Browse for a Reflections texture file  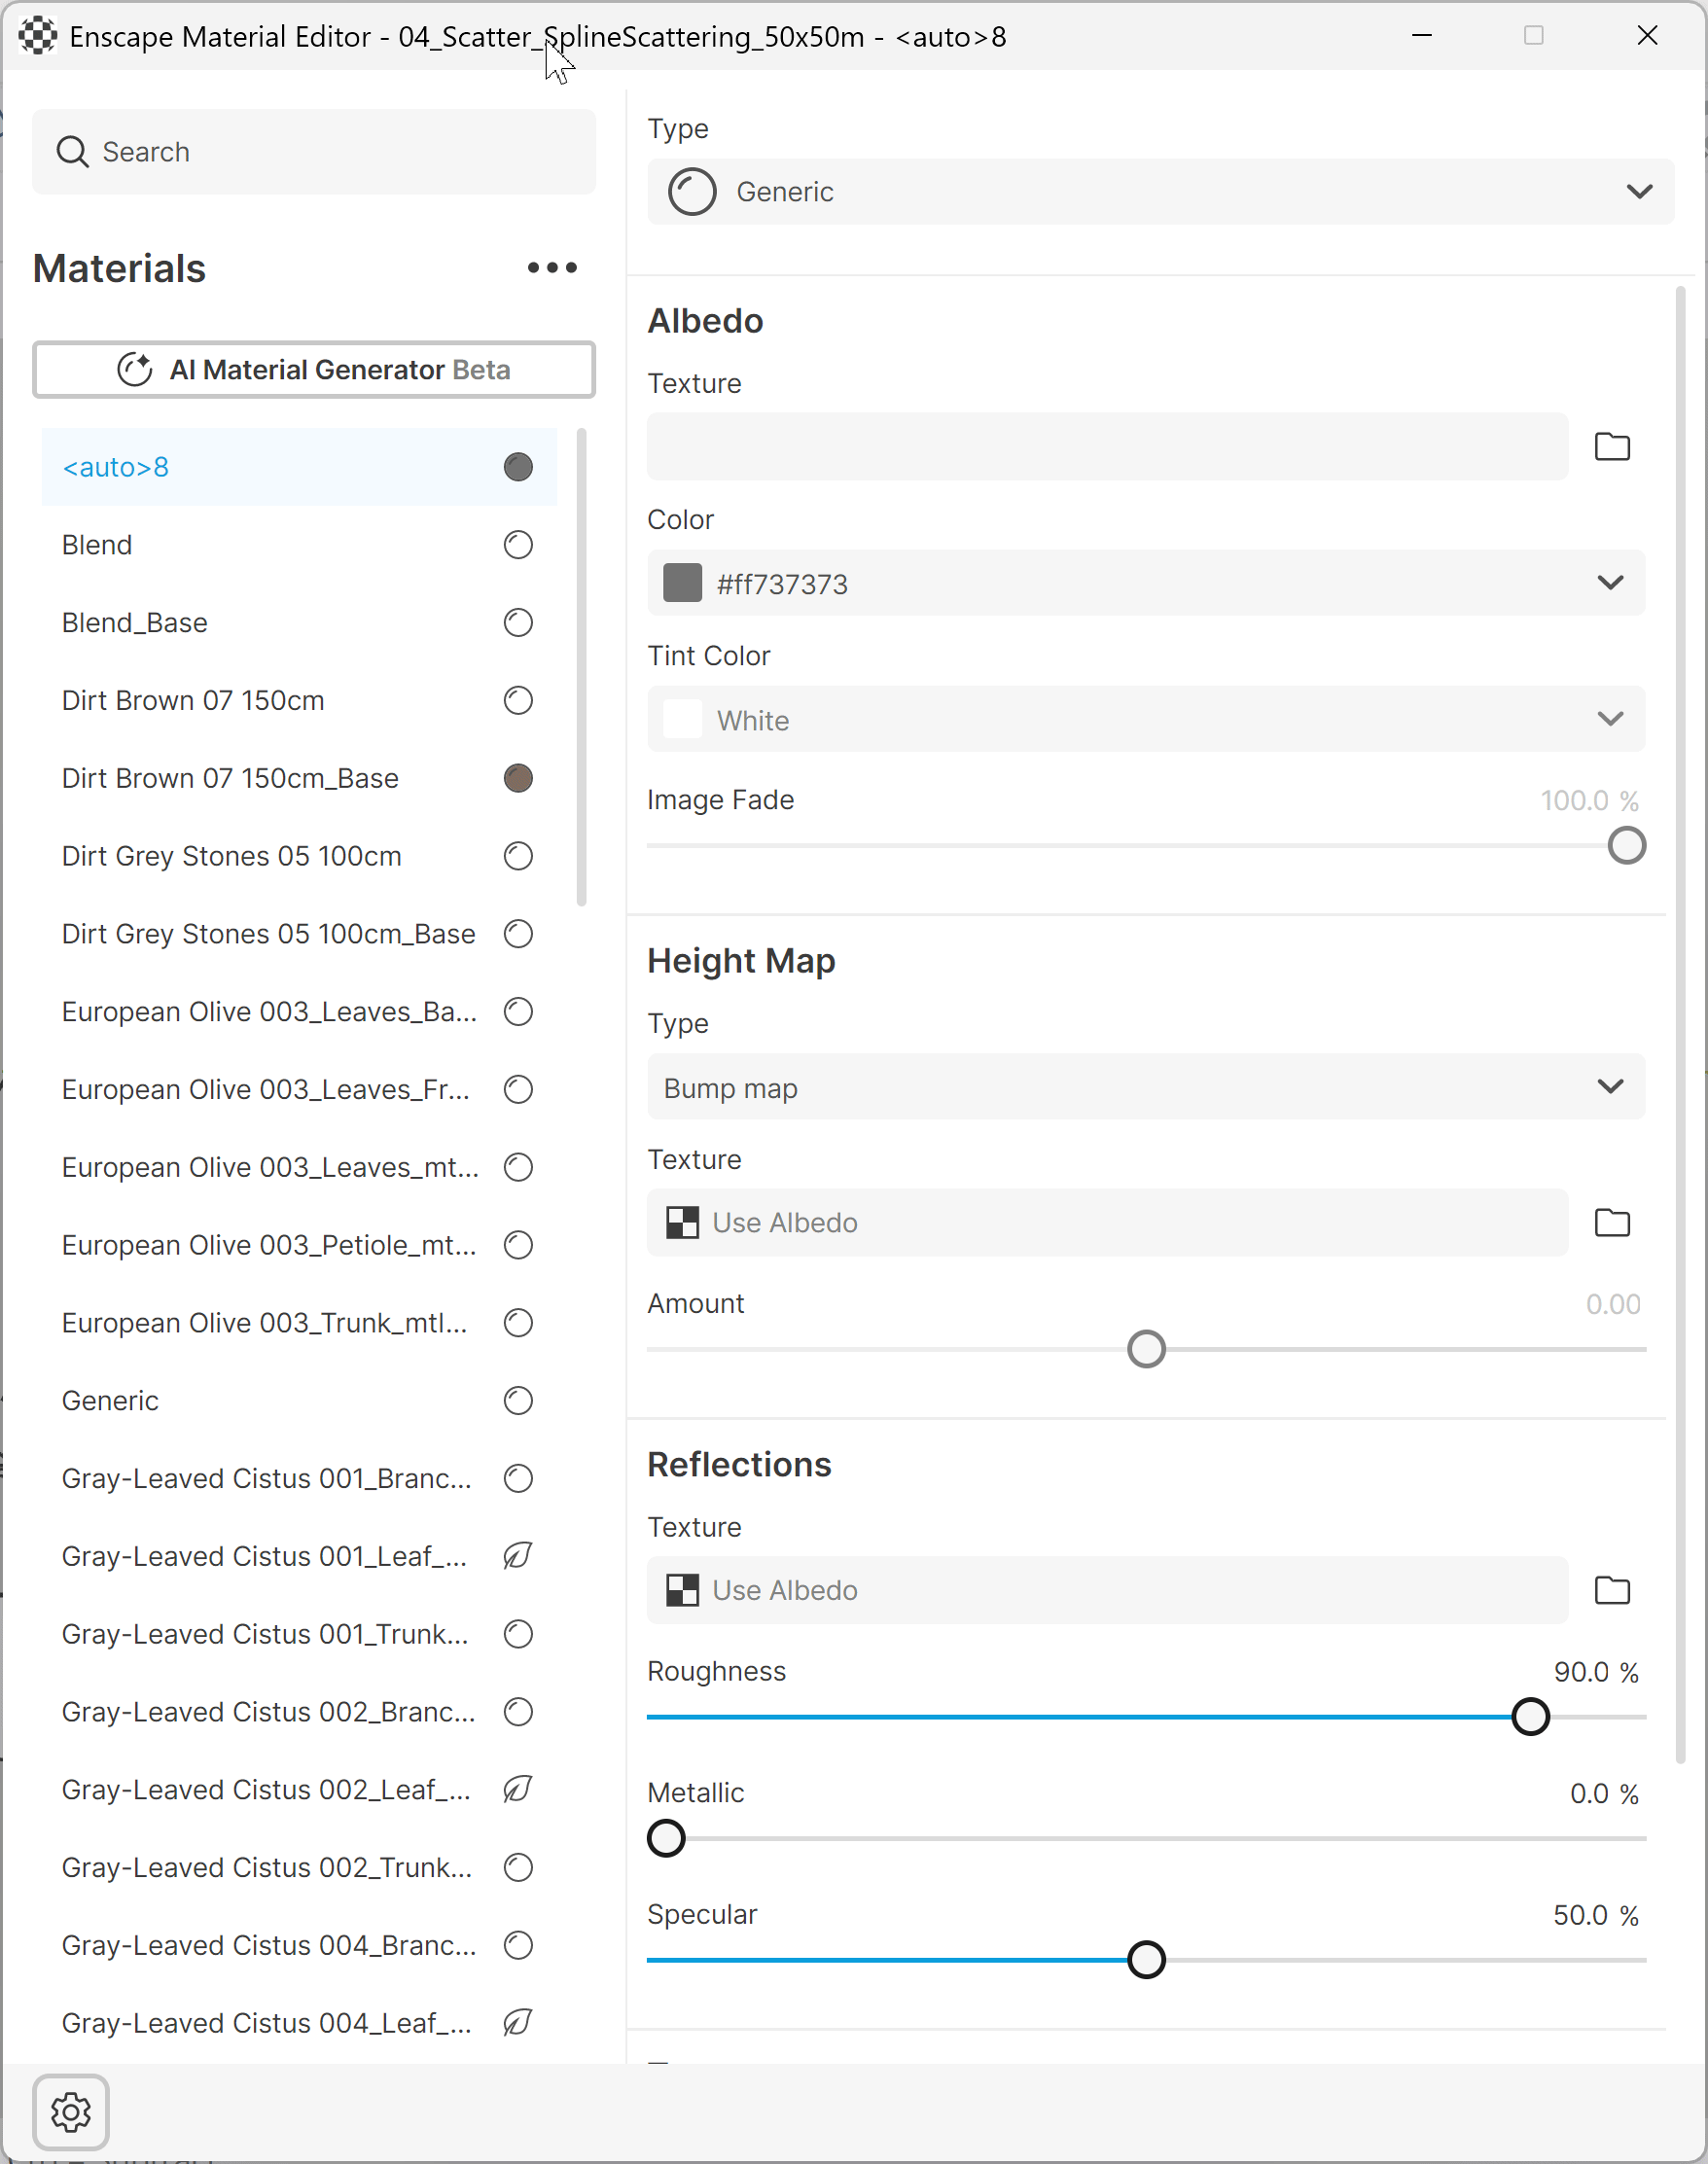[x=1612, y=1590]
